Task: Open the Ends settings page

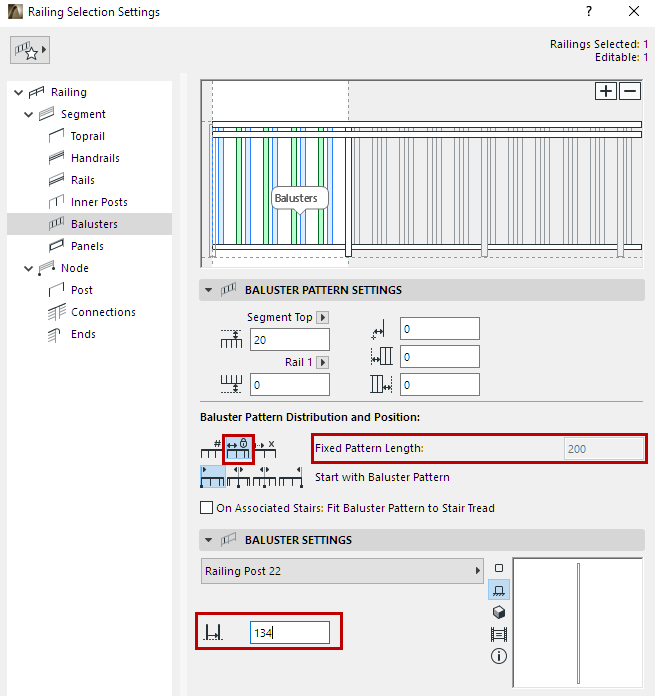Action: point(83,334)
